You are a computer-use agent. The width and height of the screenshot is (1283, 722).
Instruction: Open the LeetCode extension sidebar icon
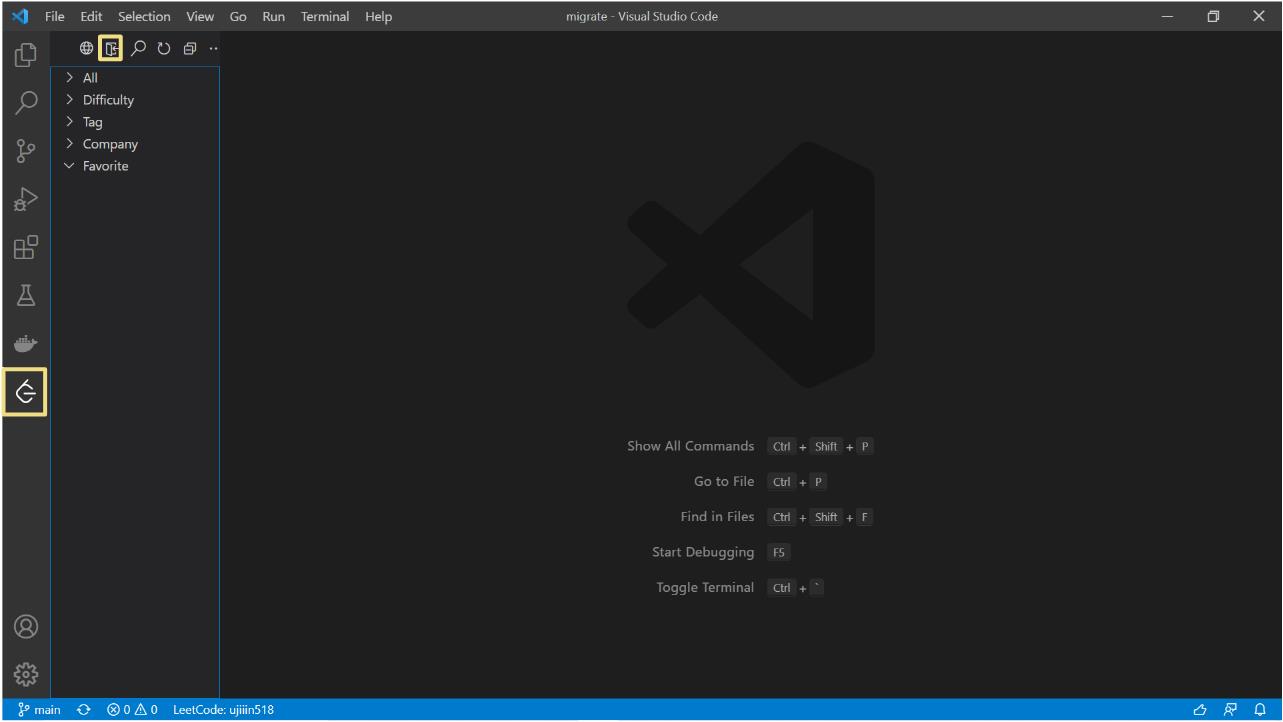25,391
